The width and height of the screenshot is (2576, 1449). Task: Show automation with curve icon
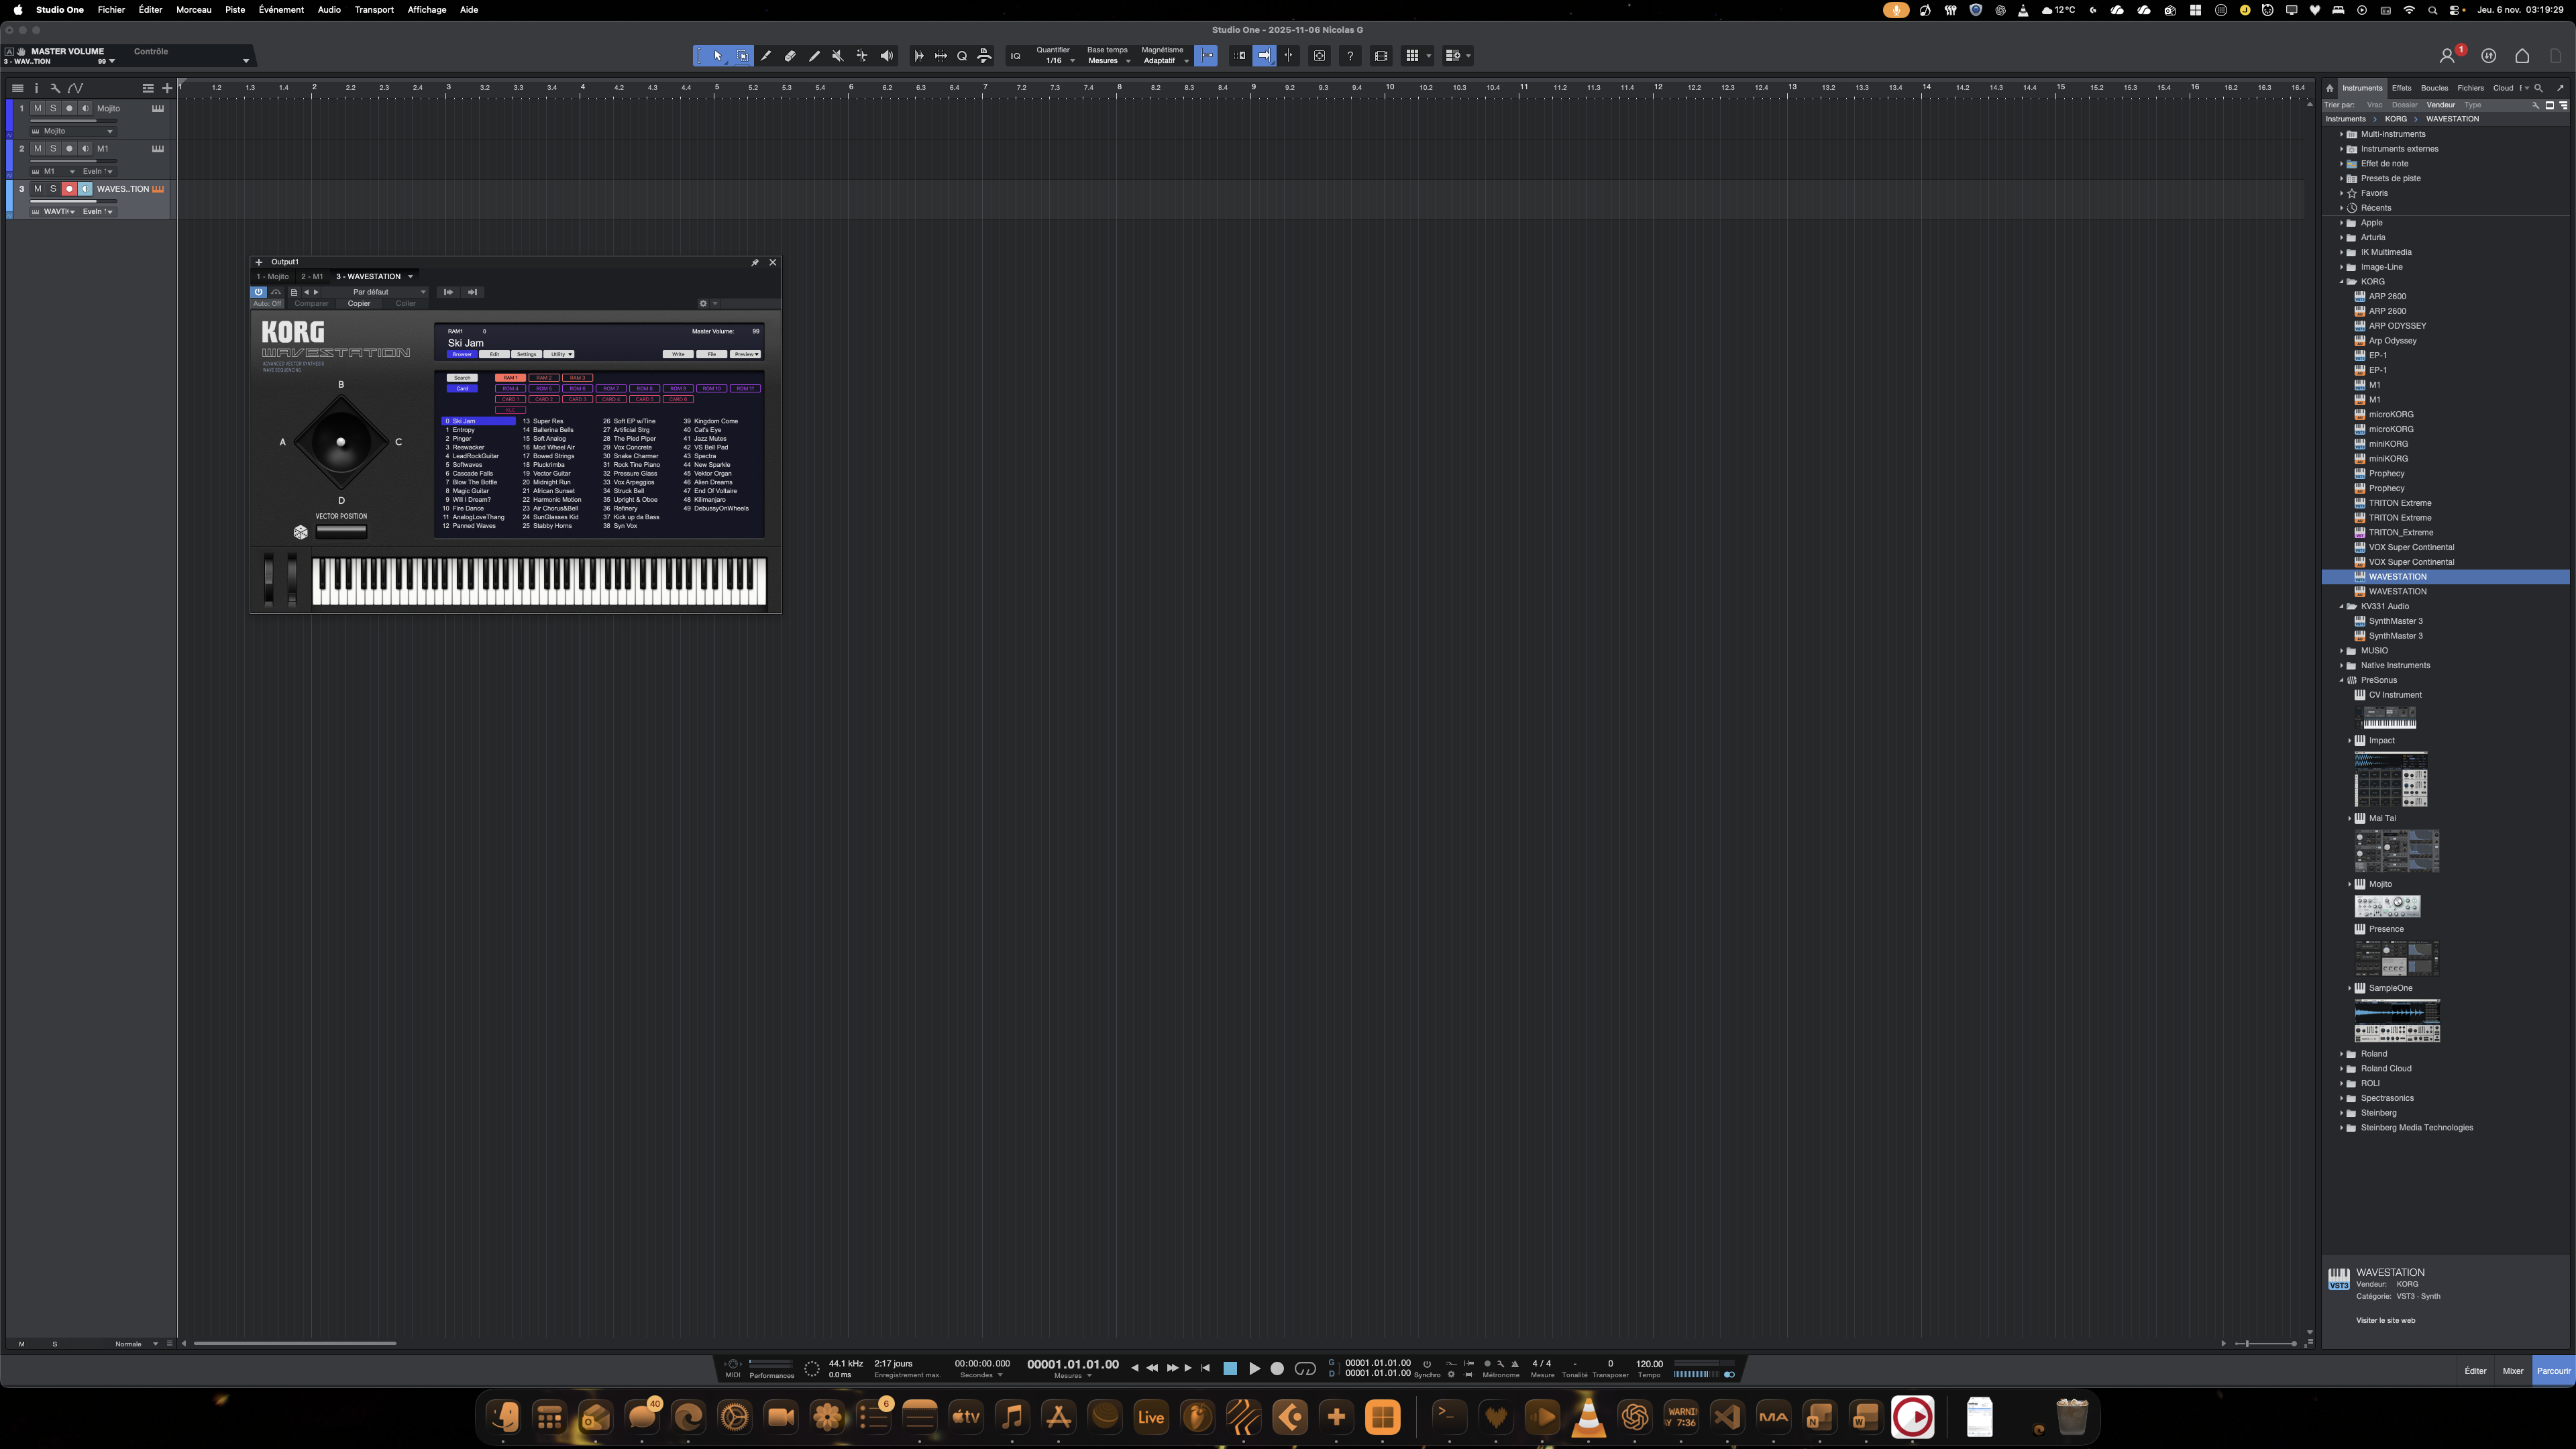coord(76,88)
